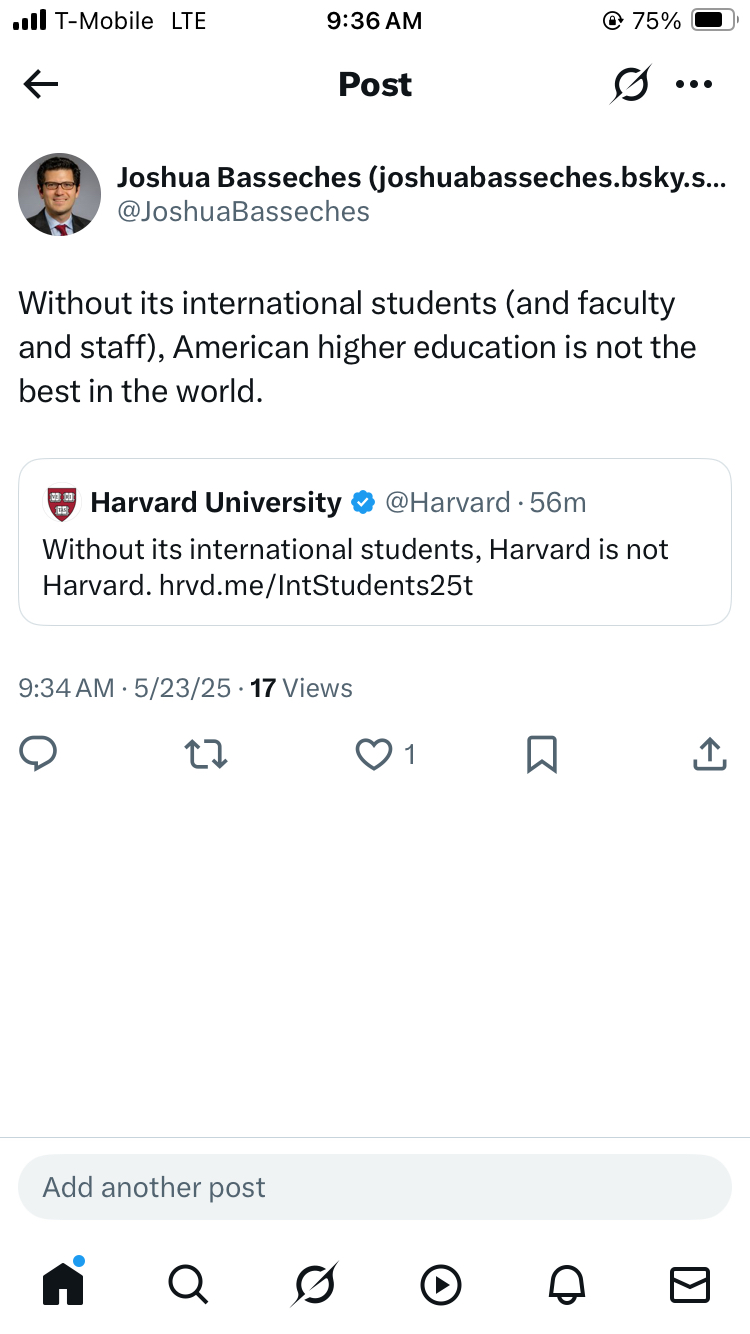This screenshot has height=1334, width=750.
Task: Tap the repost arrows icon
Action: point(207,754)
